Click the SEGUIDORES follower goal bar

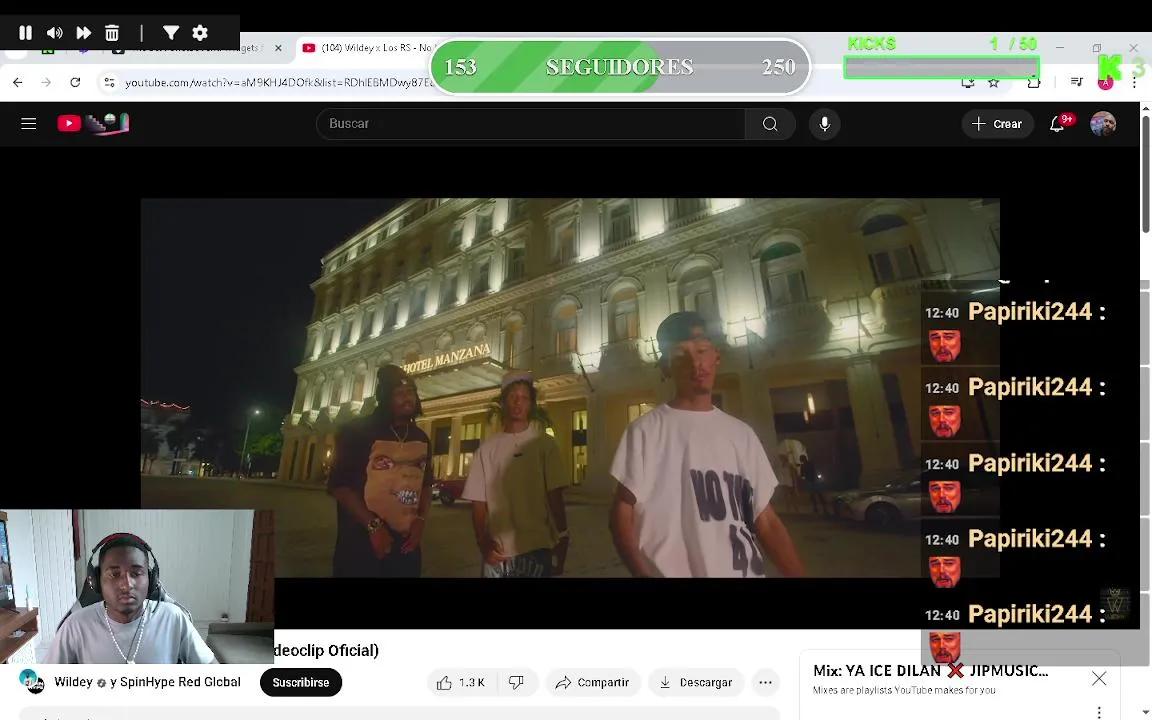pos(620,67)
